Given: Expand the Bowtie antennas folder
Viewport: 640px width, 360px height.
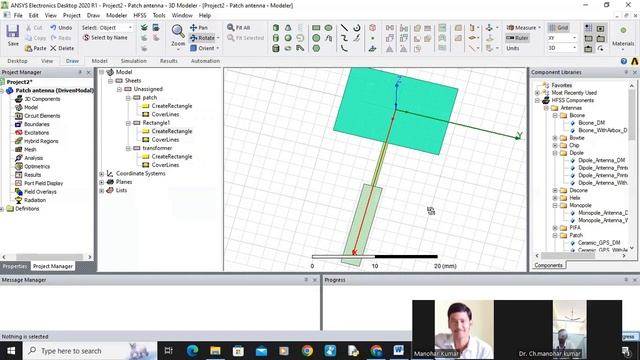Looking at the screenshot, I should pos(555,138).
